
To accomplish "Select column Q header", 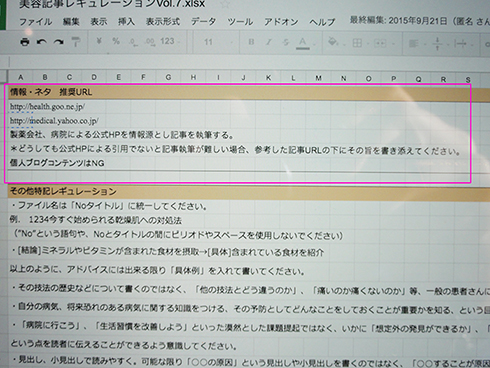I will (418, 79).
